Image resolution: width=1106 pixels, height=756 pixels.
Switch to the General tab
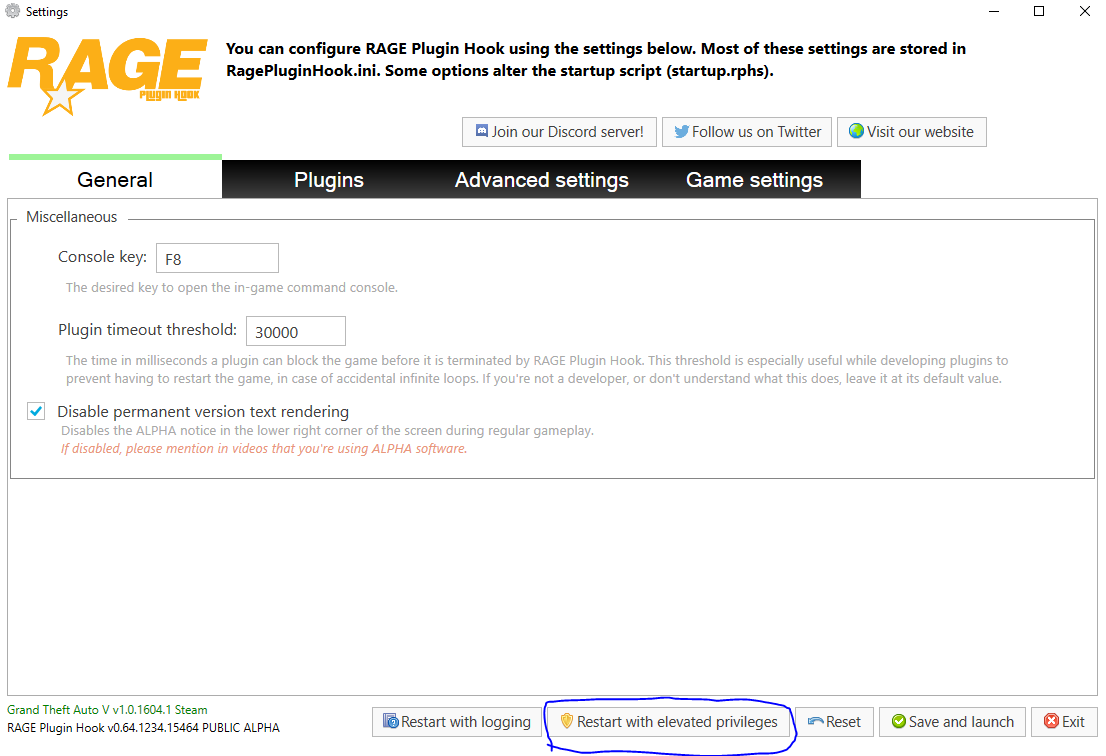[x=115, y=179]
